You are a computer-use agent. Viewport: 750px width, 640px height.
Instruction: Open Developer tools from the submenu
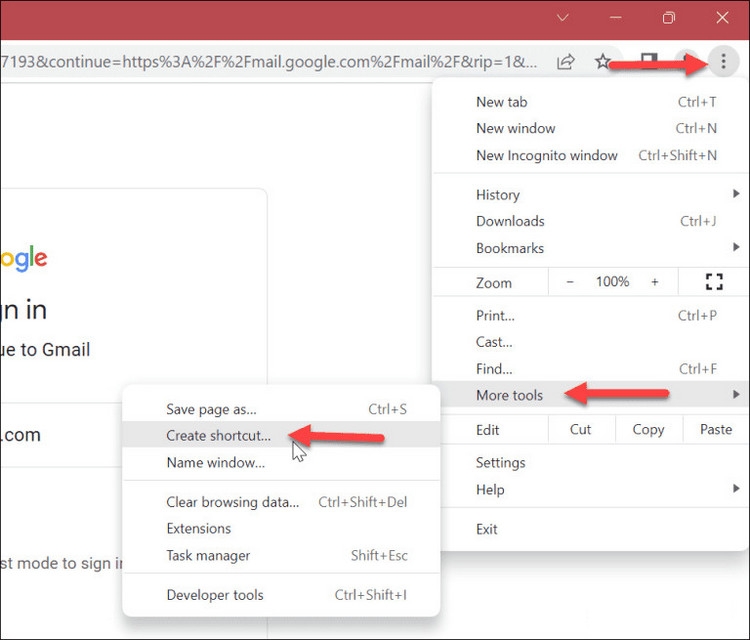(x=281, y=595)
